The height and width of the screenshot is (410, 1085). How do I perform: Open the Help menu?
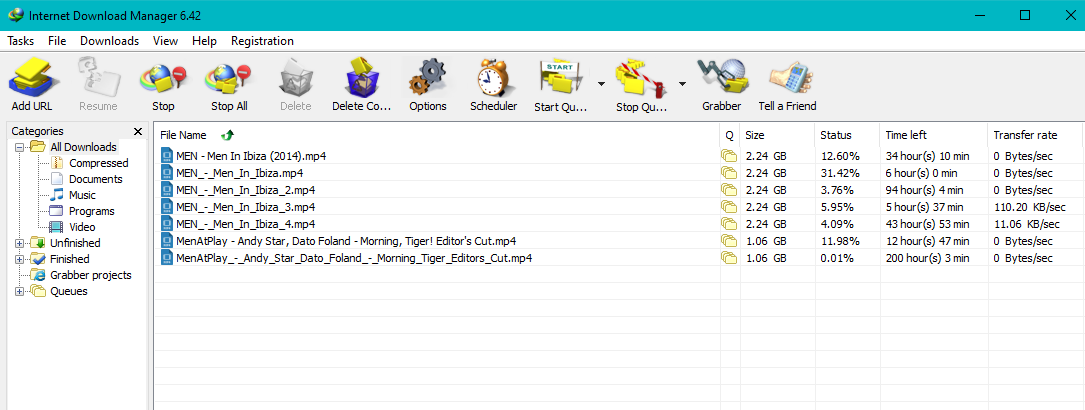(x=204, y=41)
